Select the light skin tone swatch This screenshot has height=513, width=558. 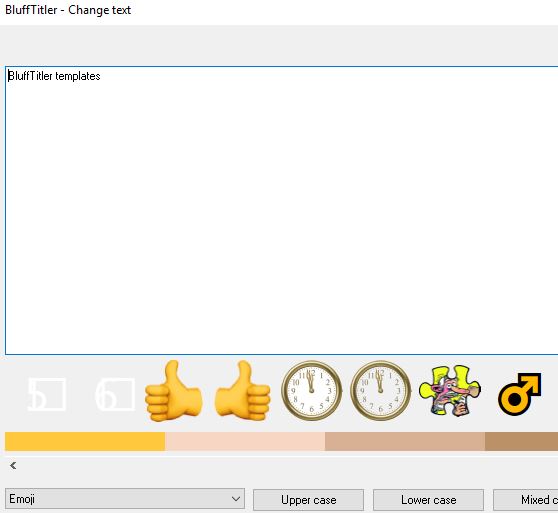[245, 441]
